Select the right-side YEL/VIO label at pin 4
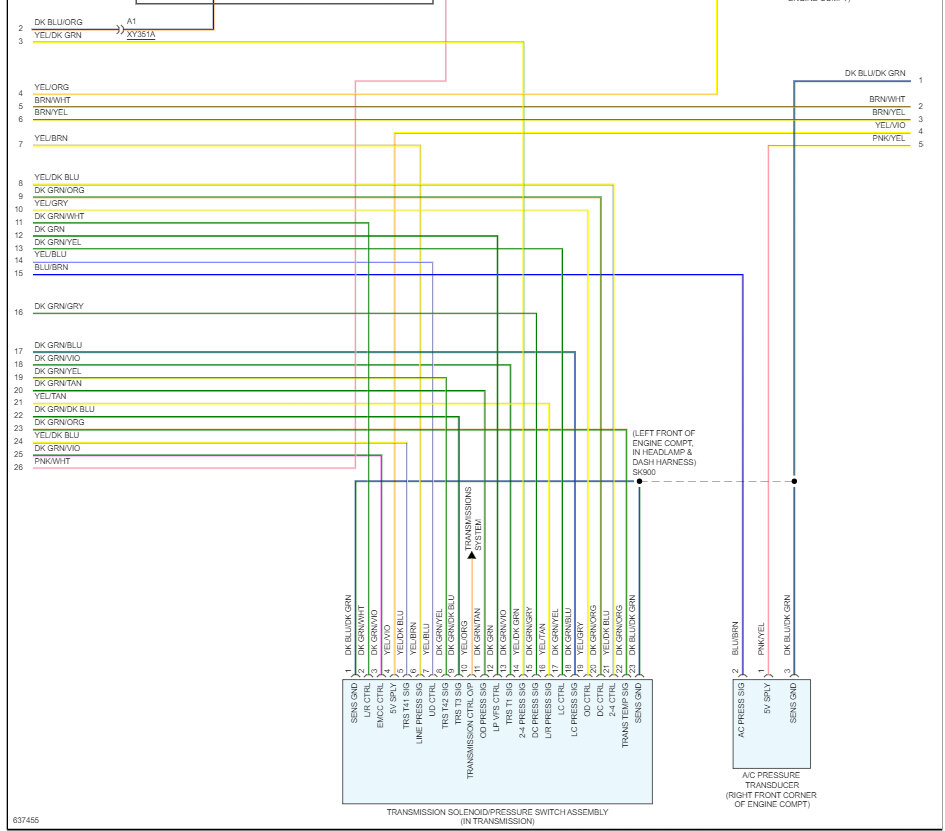The height and width of the screenshot is (831, 945). pos(890,126)
